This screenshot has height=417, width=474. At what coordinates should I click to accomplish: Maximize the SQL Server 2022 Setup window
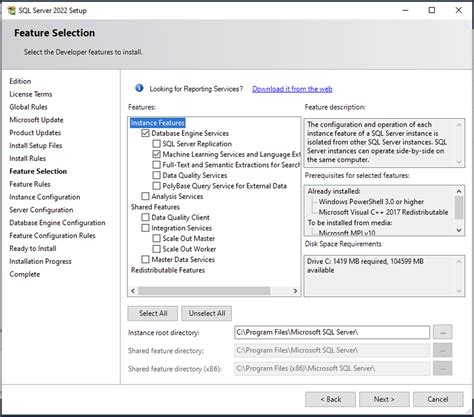coord(432,10)
